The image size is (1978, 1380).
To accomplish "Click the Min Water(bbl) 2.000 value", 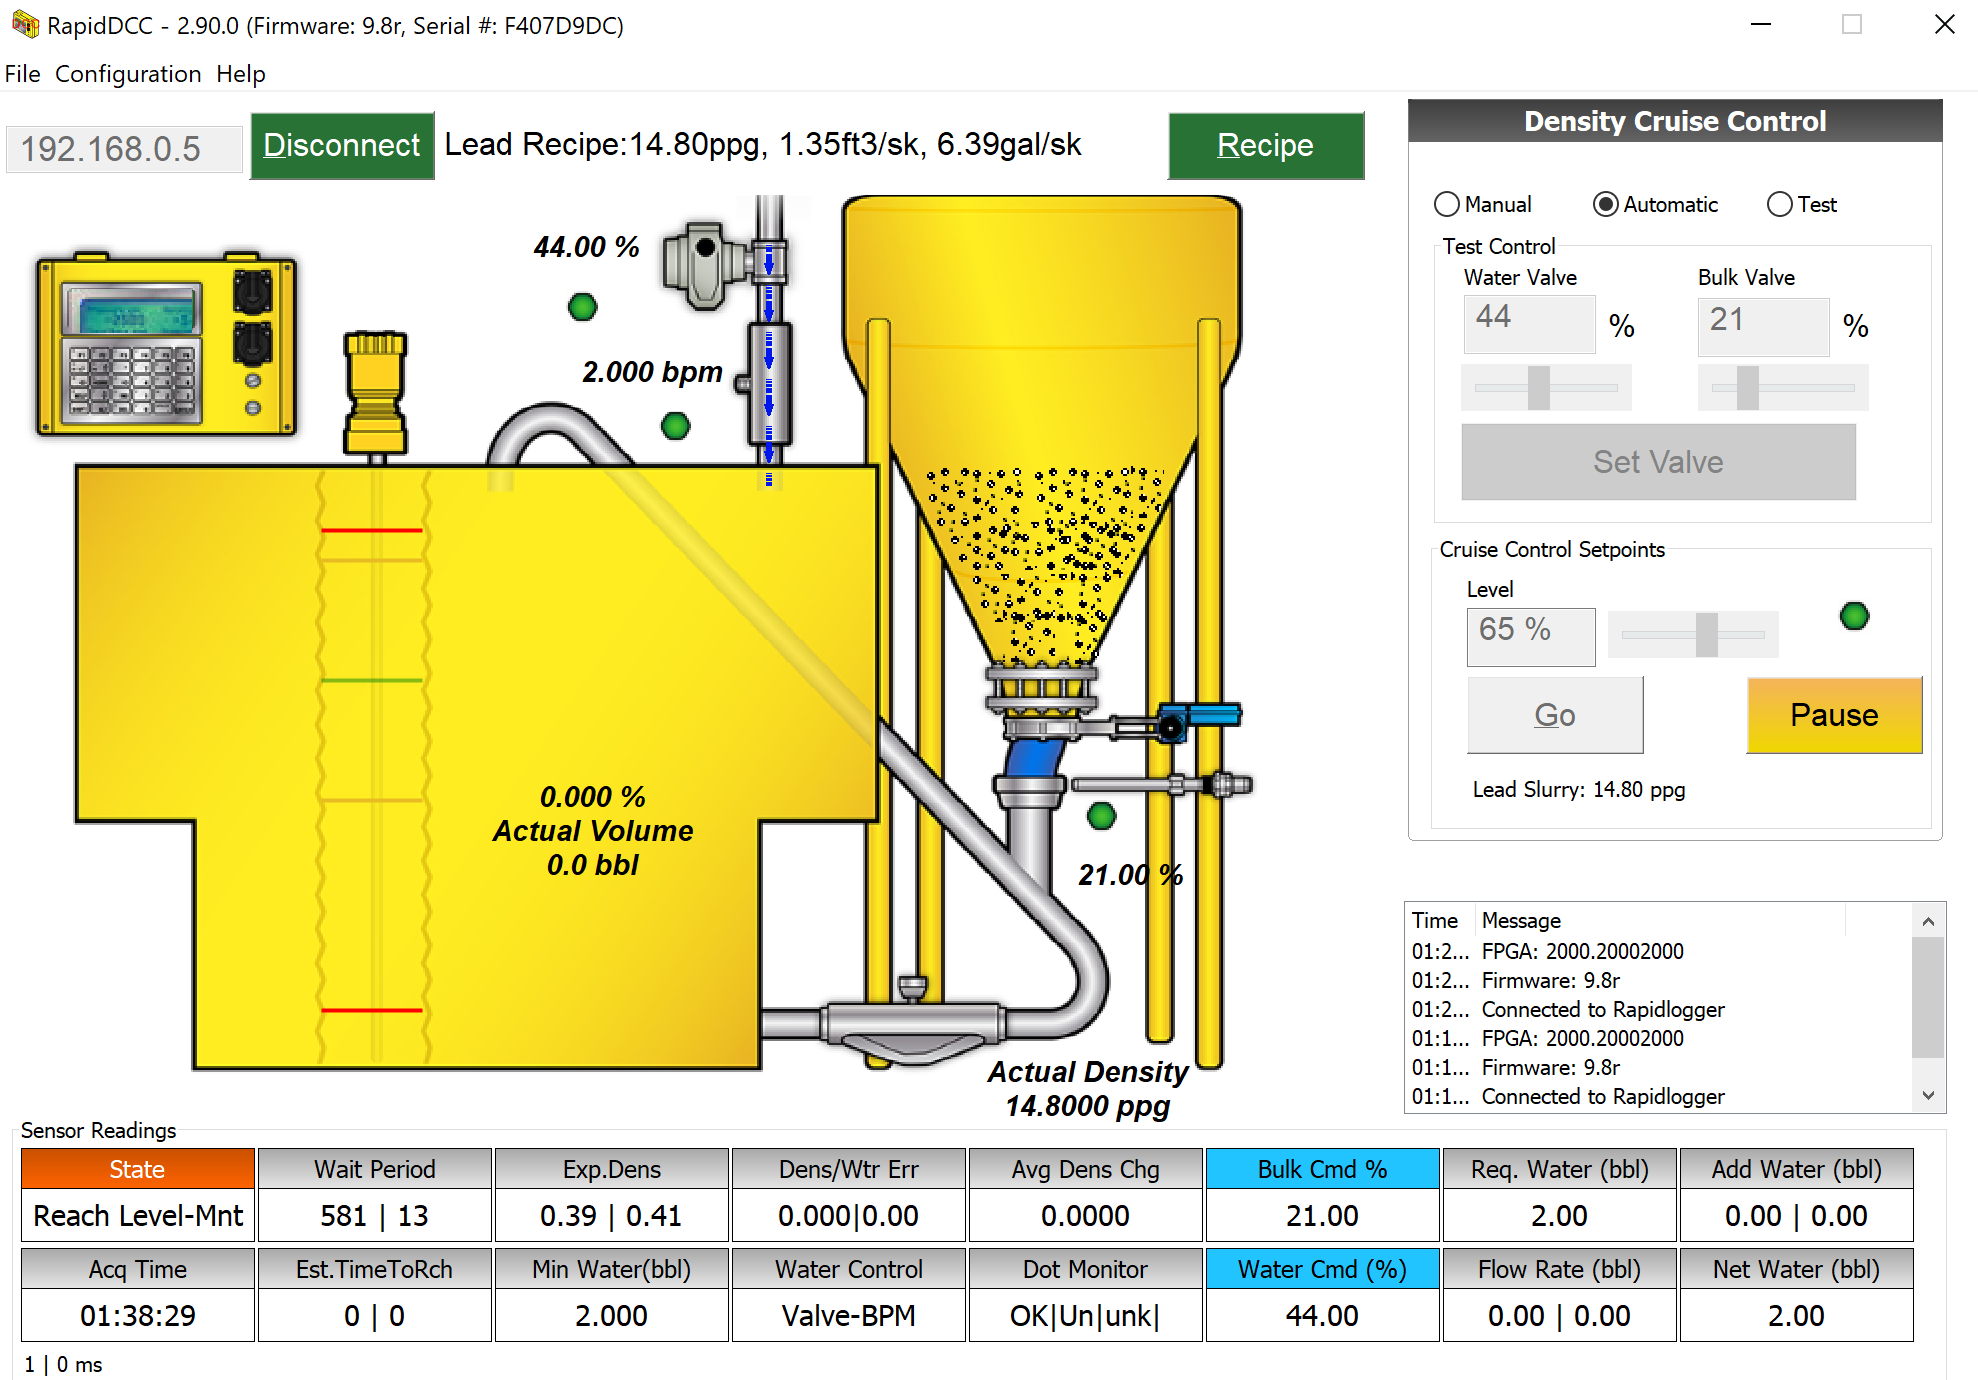I will click(611, 1316).
